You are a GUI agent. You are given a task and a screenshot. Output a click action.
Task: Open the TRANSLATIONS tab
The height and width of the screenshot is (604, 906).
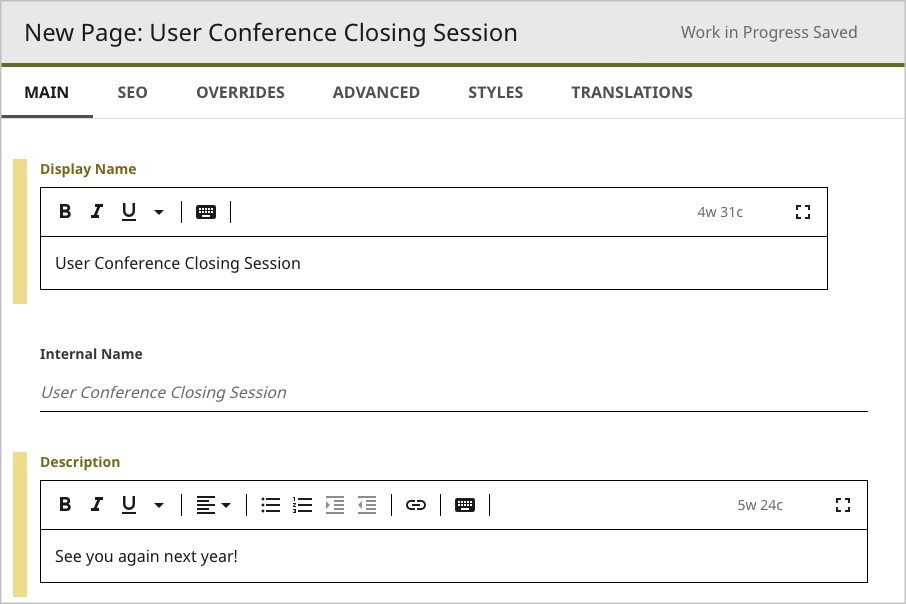click(632, 92)
